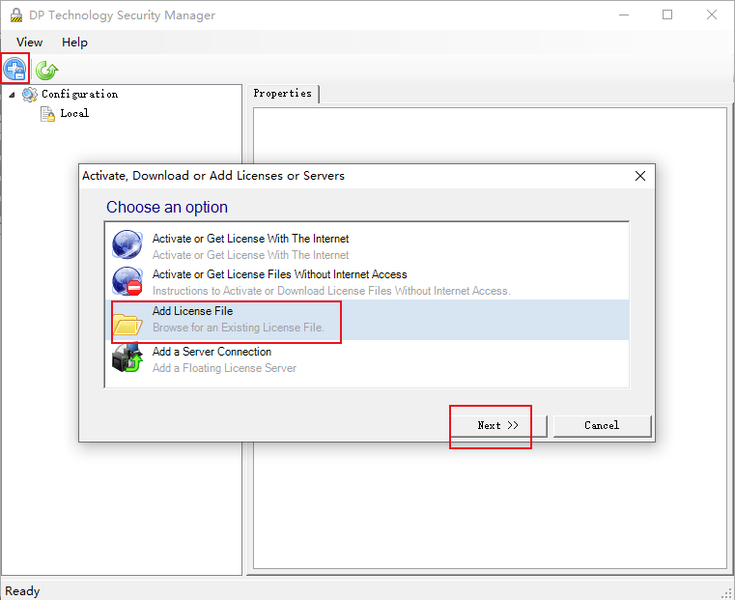Viewport: 735px width, 600px height.
Task: Open the View menu
Action: point(29,42)
